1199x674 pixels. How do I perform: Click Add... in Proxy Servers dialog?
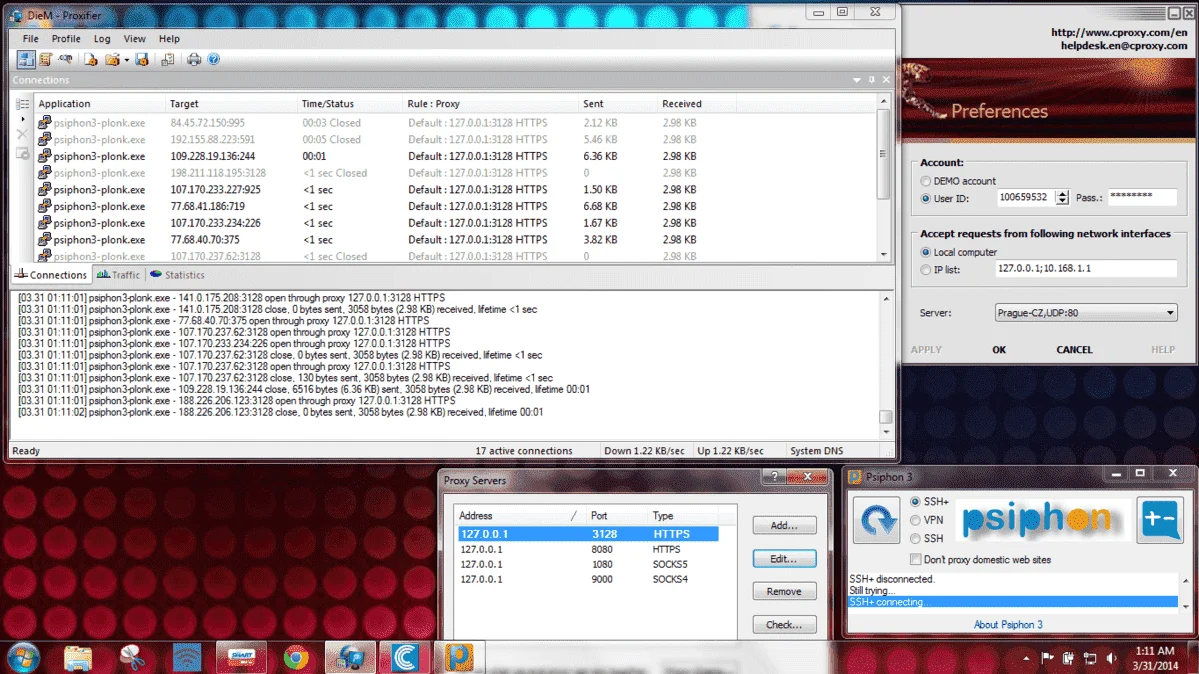[784, 526]
